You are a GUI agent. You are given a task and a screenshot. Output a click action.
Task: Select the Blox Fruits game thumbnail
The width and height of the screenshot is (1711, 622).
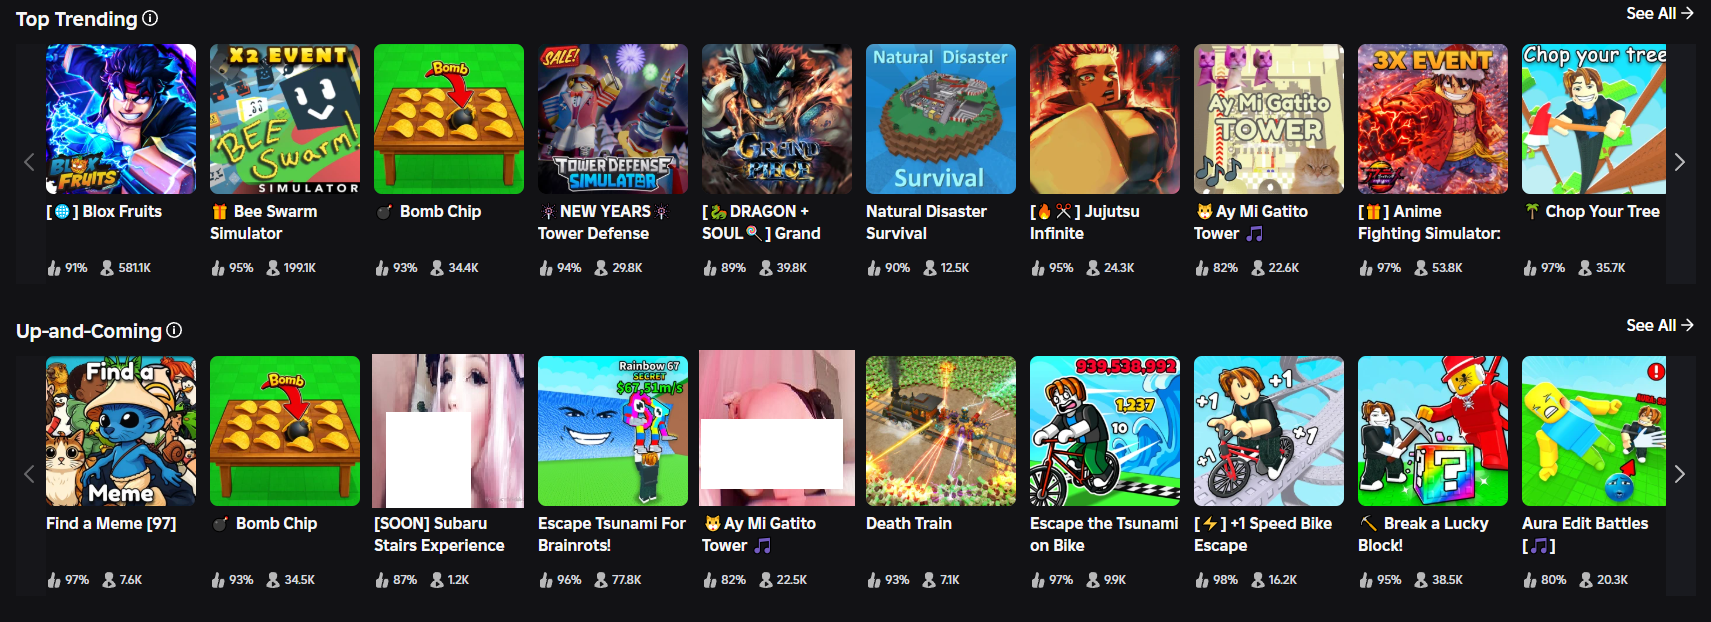121,119
